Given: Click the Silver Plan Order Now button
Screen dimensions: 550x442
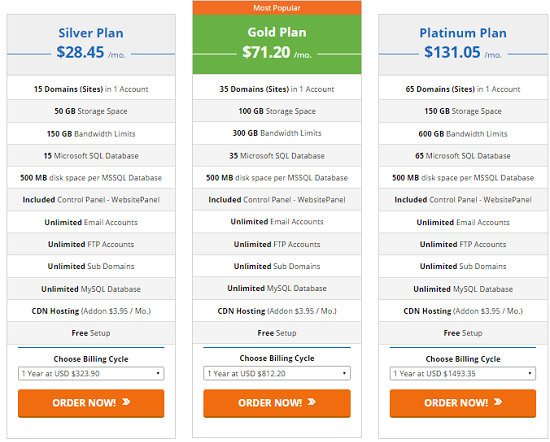Looking at the screenshot, I should coord(91,403).
